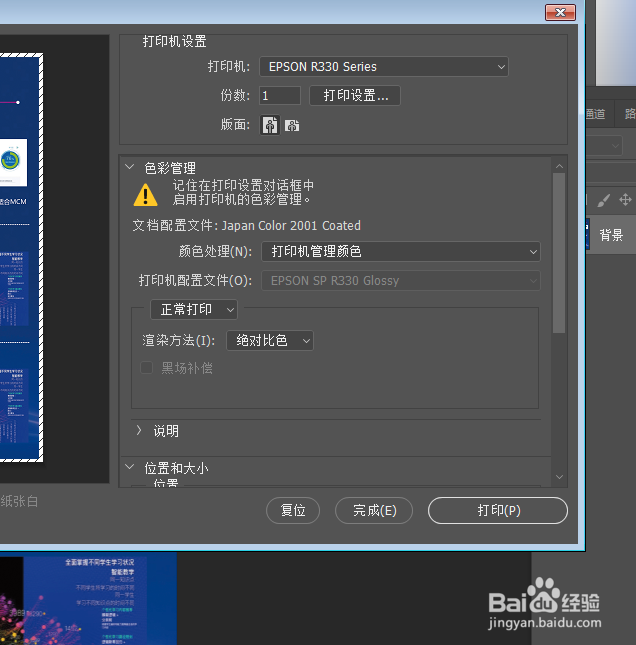636x645 pixels.
Task: Click the 打印(P) button
Action: (x=498, y=510)
